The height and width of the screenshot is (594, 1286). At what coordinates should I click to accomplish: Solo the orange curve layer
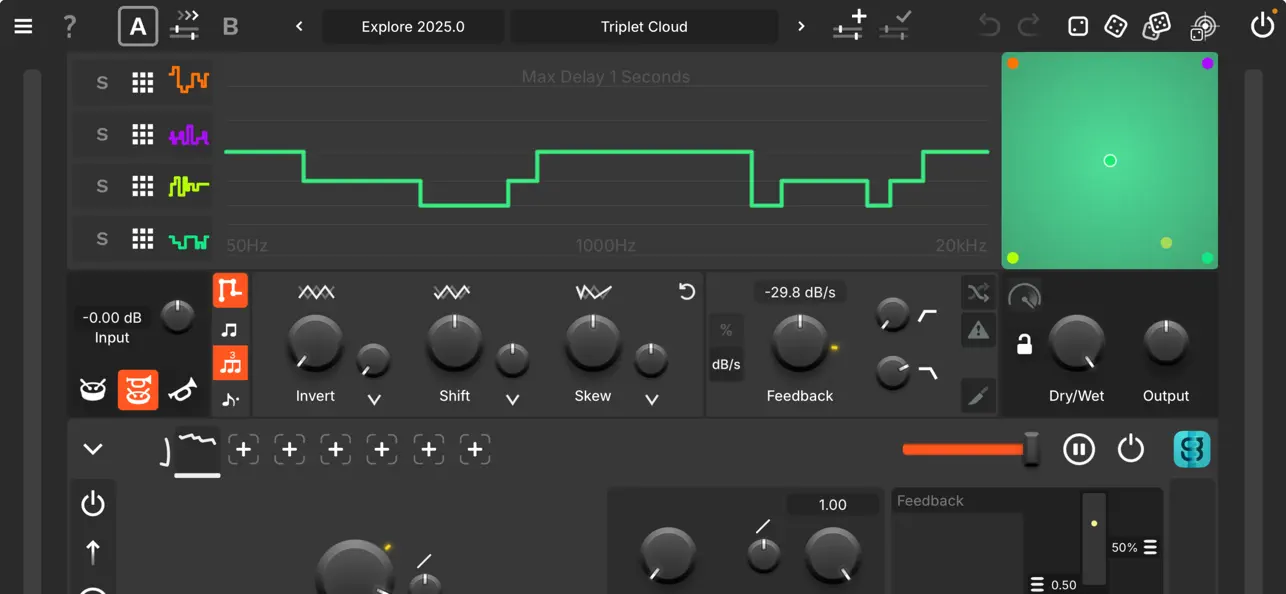[x=102, y=83]
